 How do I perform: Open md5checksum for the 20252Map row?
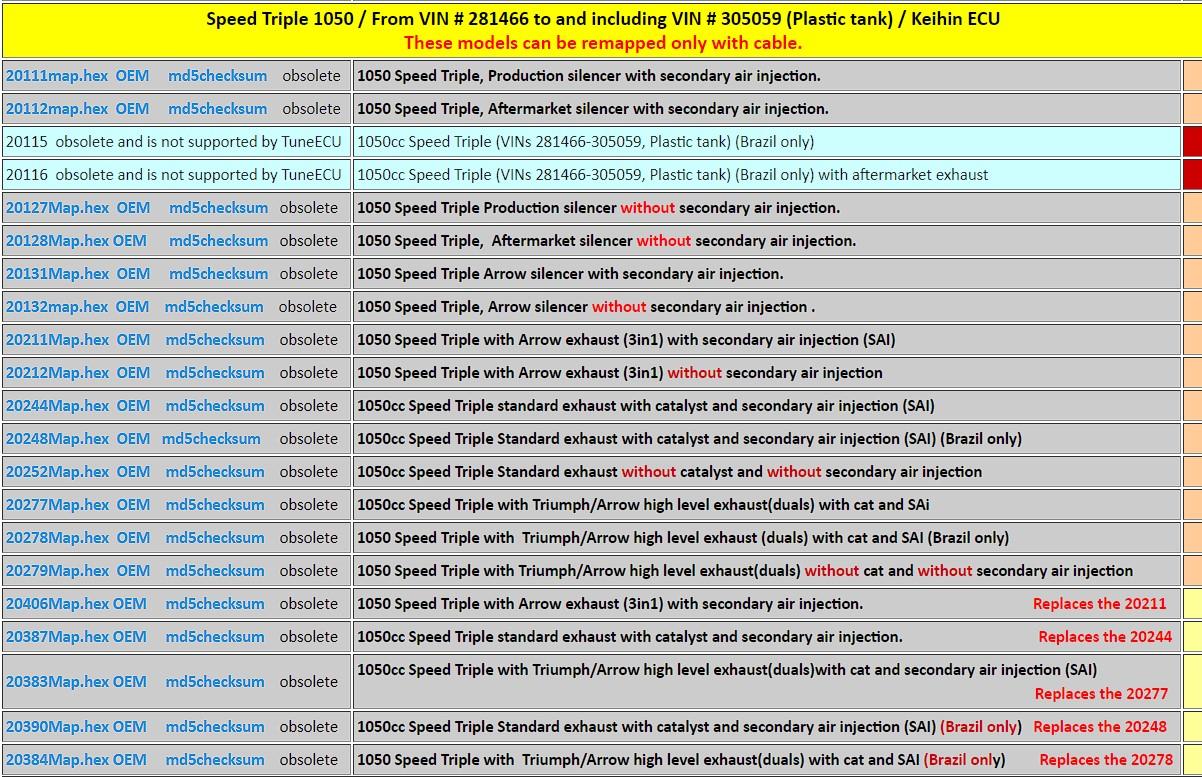click(215, 471)
